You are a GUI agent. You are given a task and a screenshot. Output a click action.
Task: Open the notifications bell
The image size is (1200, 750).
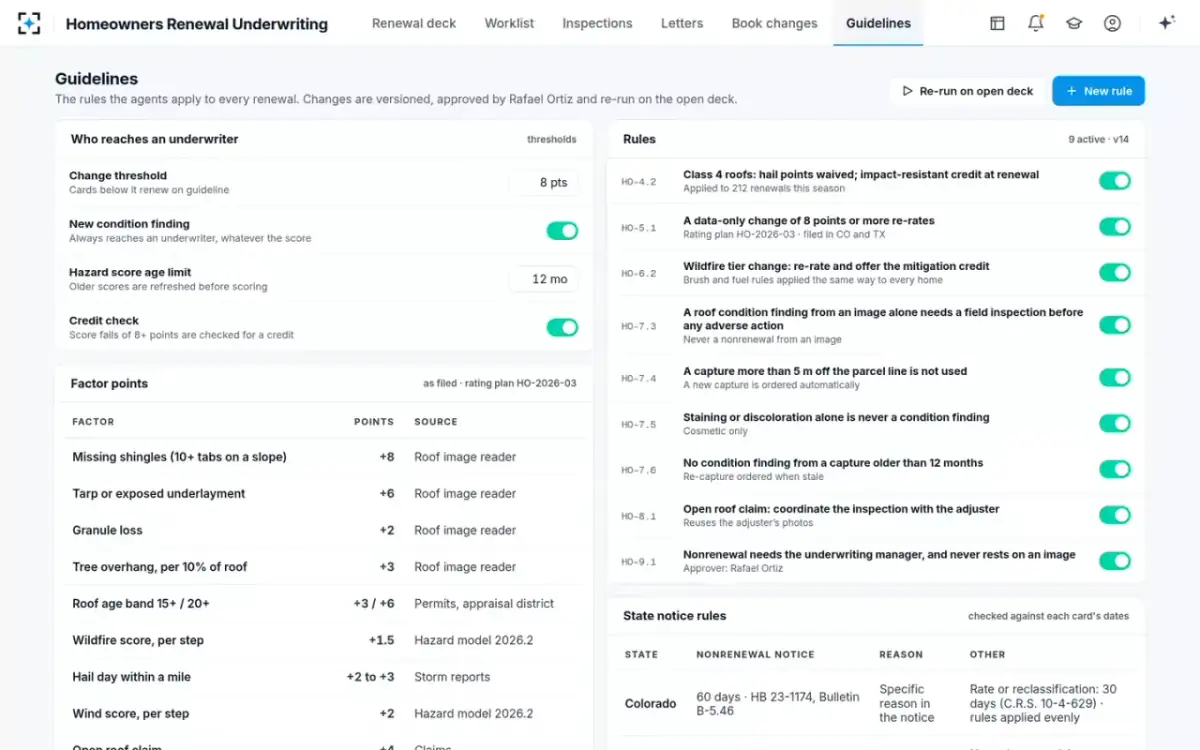click(1036, 23)
